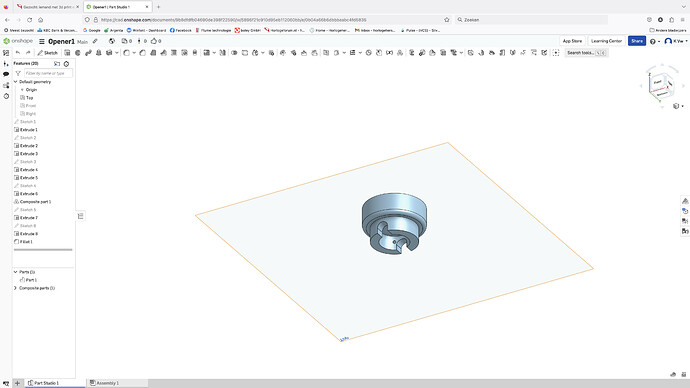Click the Sketch tool button
The image size is (690, 388).
pos(48,53)
